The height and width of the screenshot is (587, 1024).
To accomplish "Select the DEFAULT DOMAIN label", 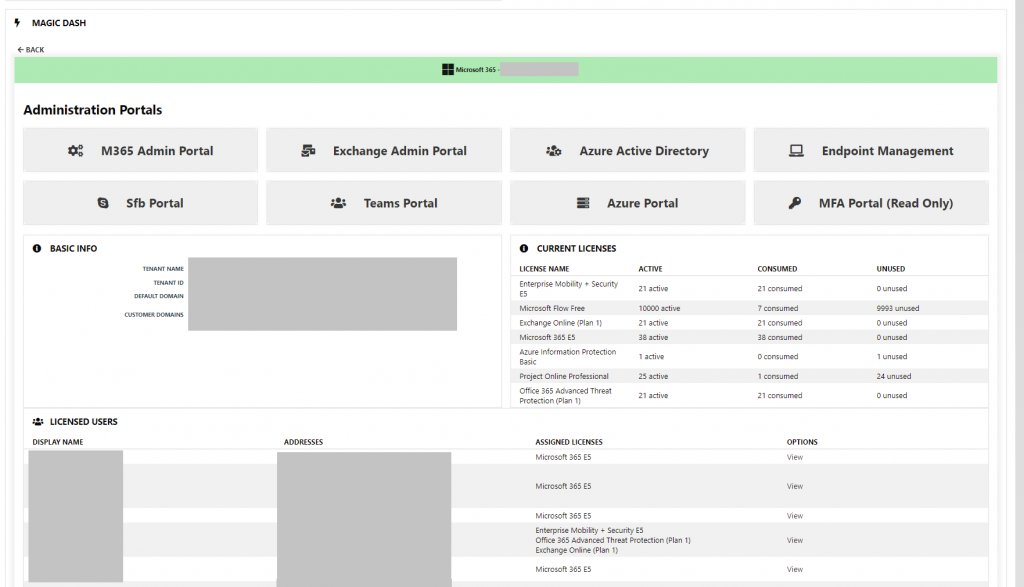I will tap(159, 296).
